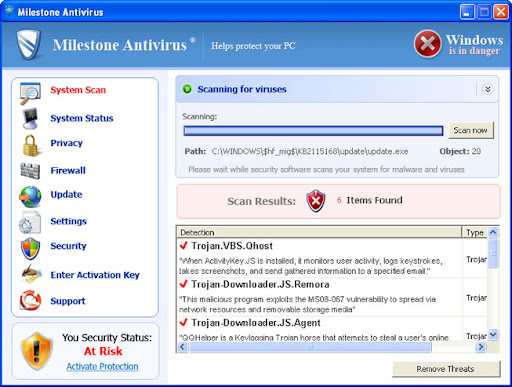Select the Trojan-Downloader.JS.Remora detection name

click(x=260, y=284)
